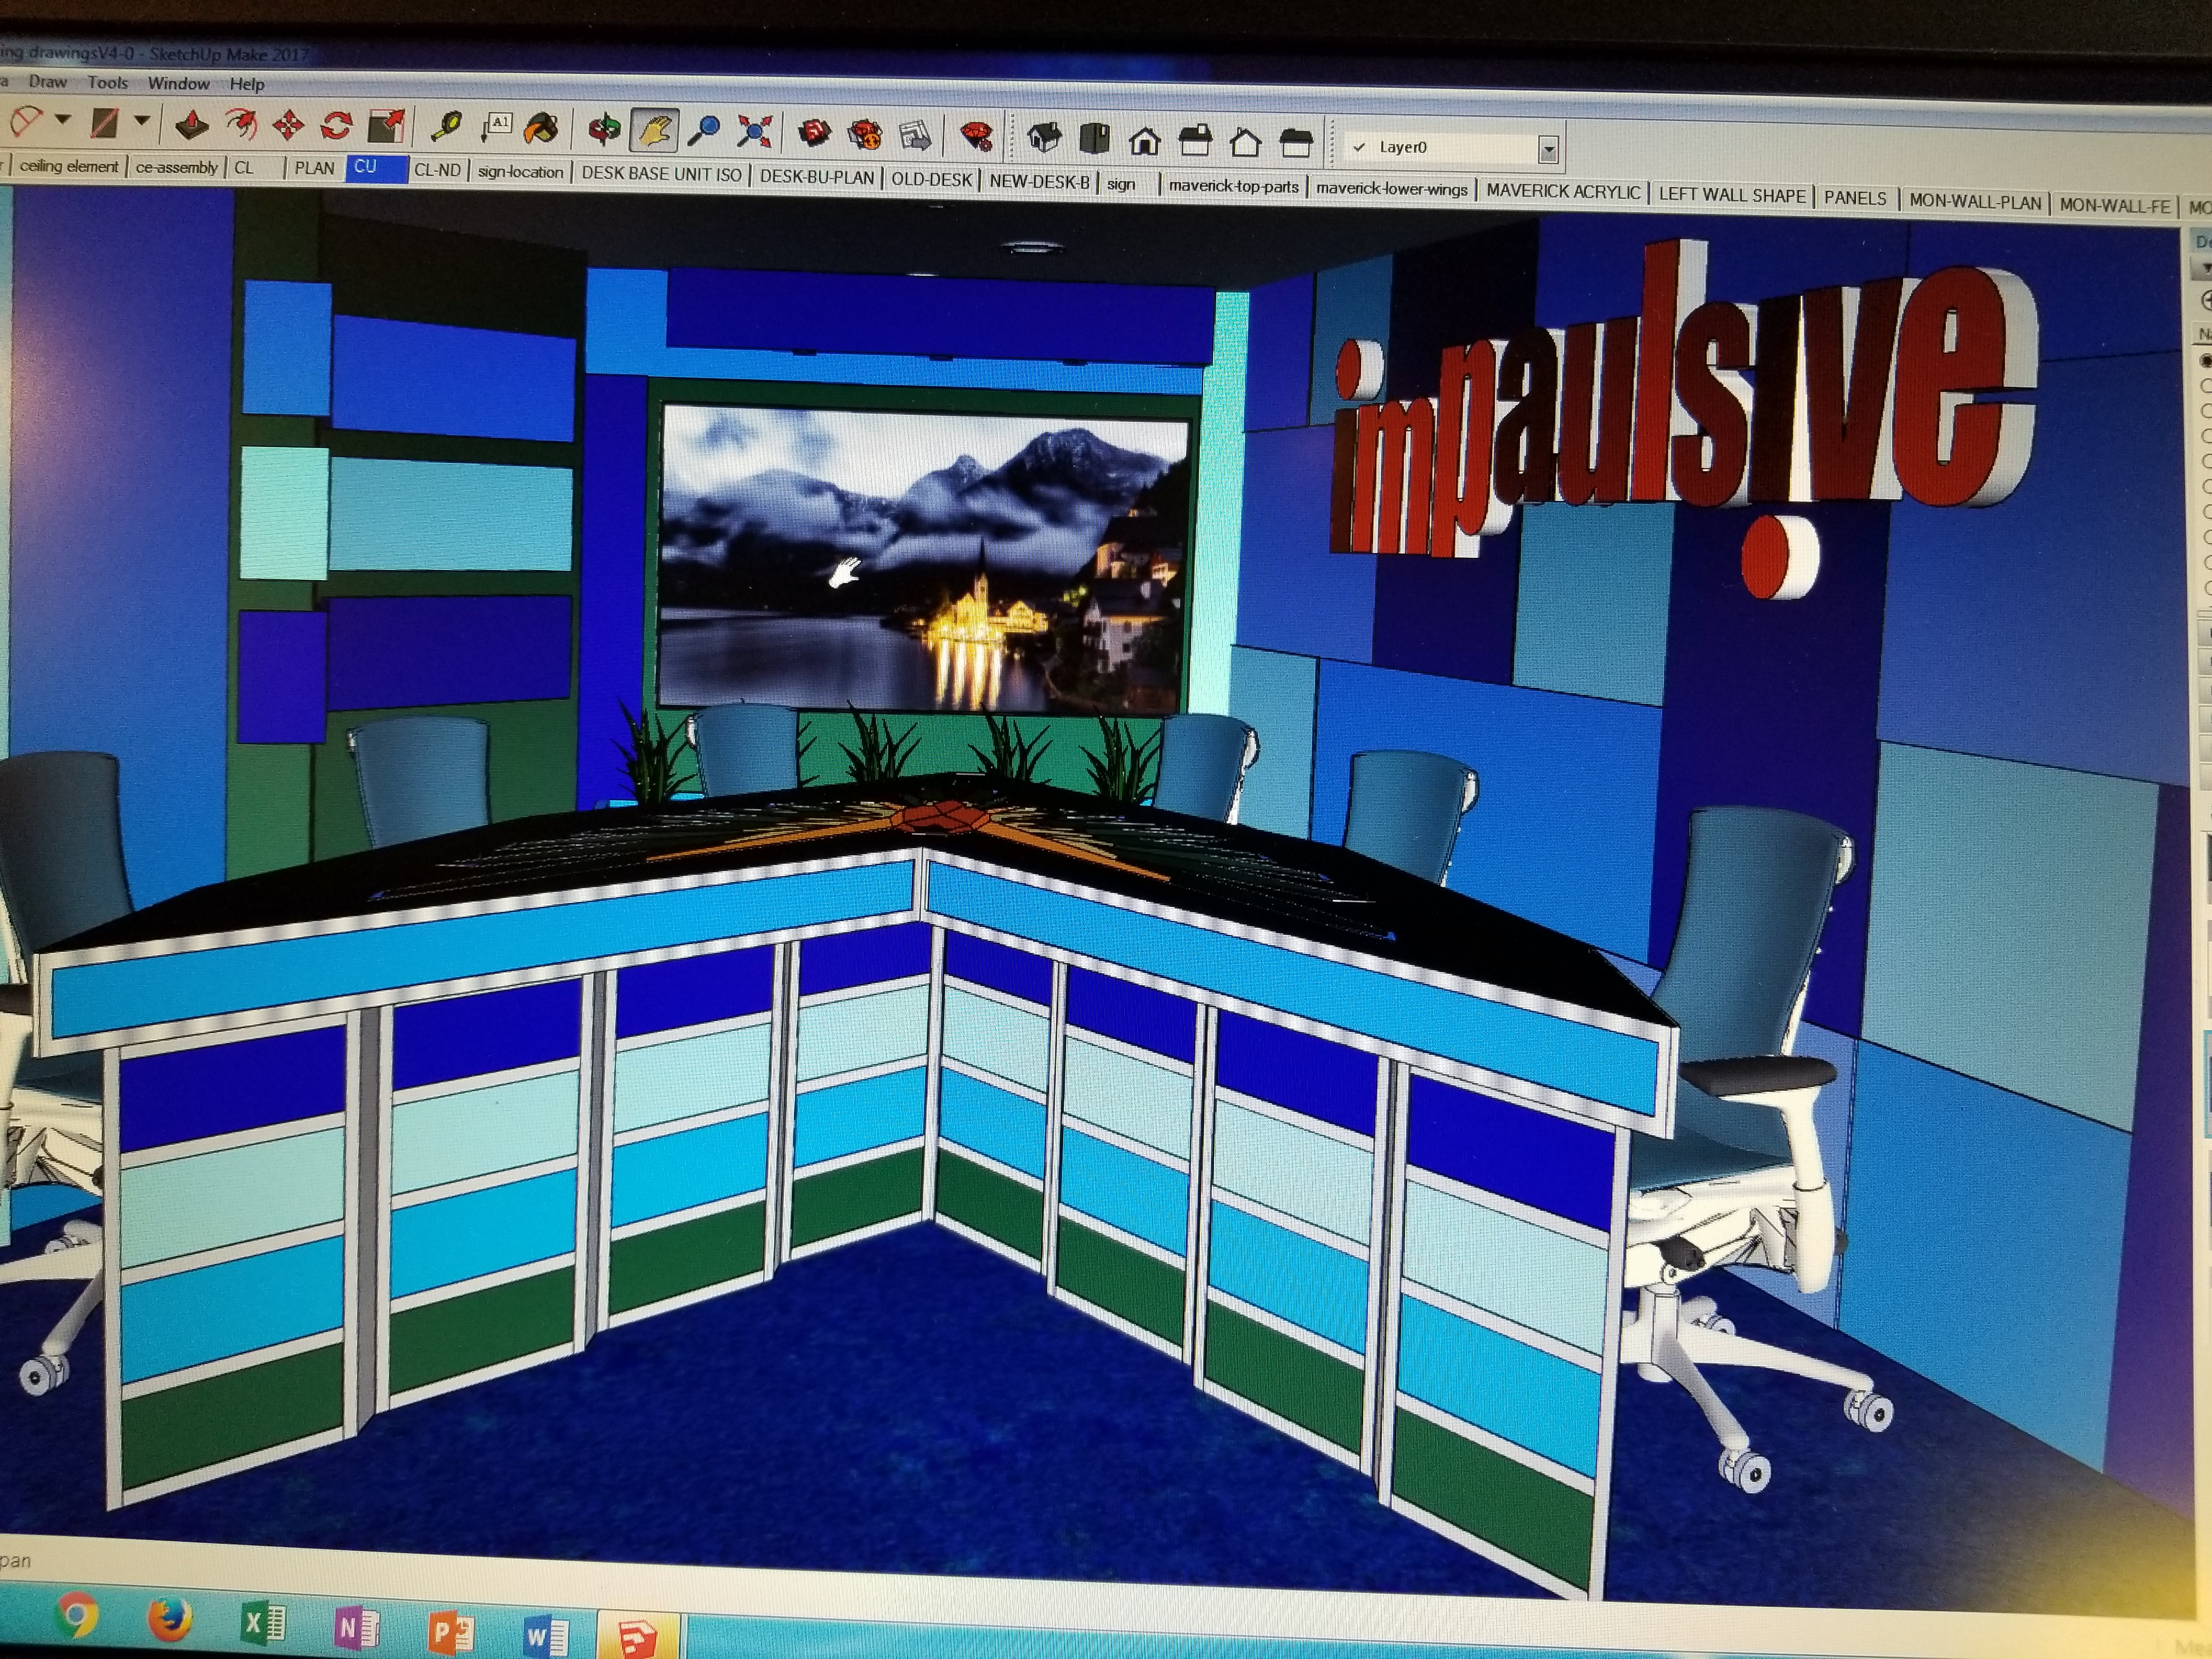Open the MON-WALL-FE scene tab
2212x1659 pixels.
click(x=2114, y=205)
